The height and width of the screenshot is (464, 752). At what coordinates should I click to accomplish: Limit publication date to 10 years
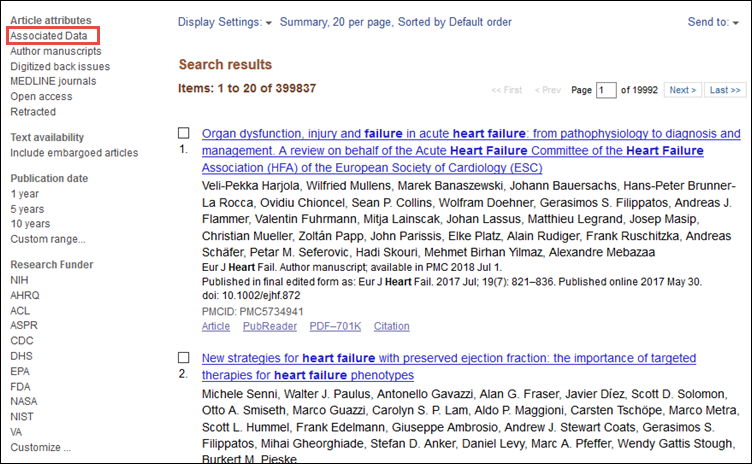[30, 224]
